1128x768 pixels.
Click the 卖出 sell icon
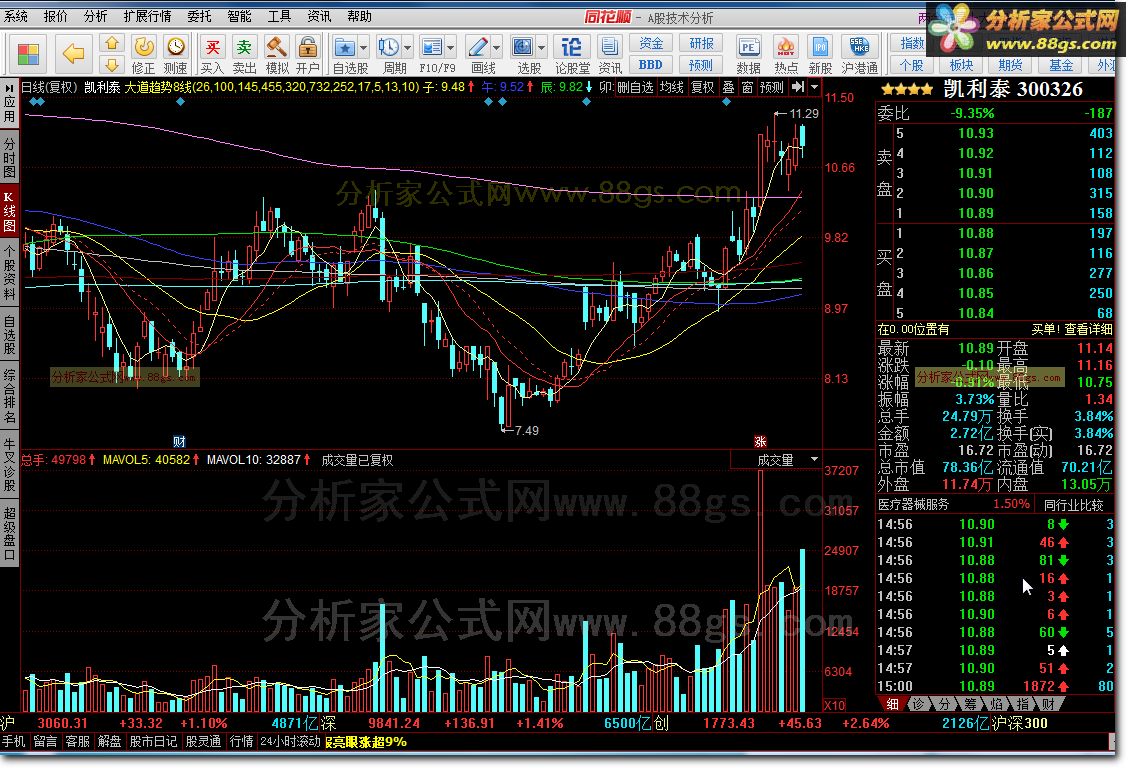(x=244, y=54)
